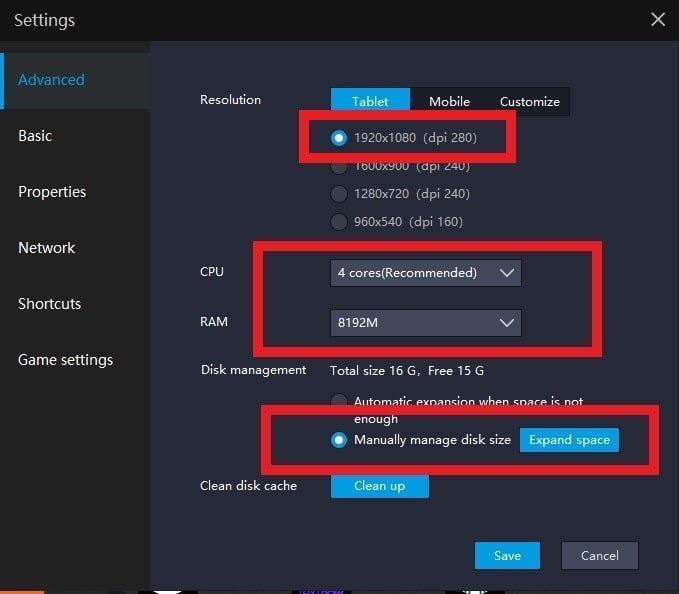Click the Expand space button

point(569,440)
